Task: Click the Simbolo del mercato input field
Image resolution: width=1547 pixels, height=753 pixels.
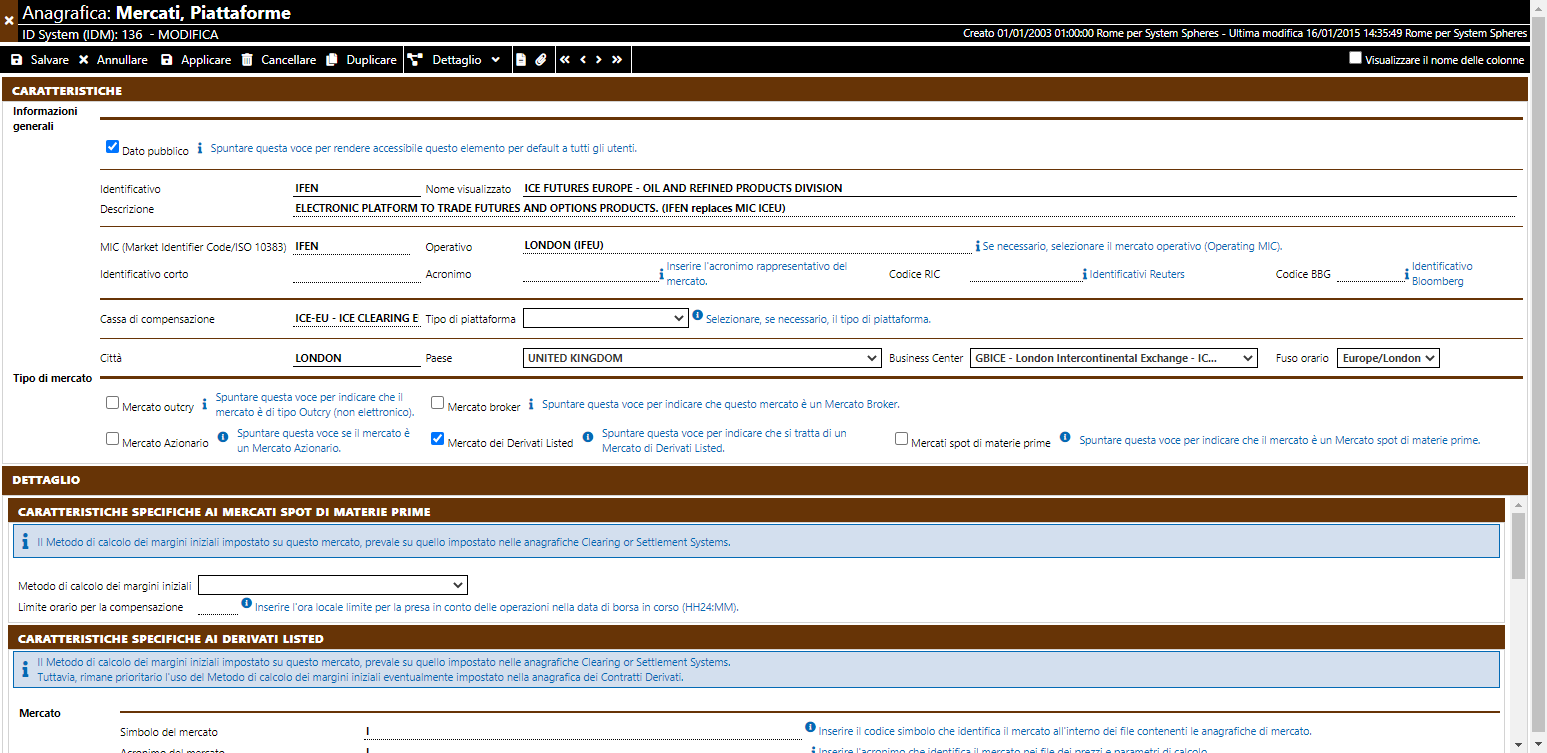Action: (582, 732)
